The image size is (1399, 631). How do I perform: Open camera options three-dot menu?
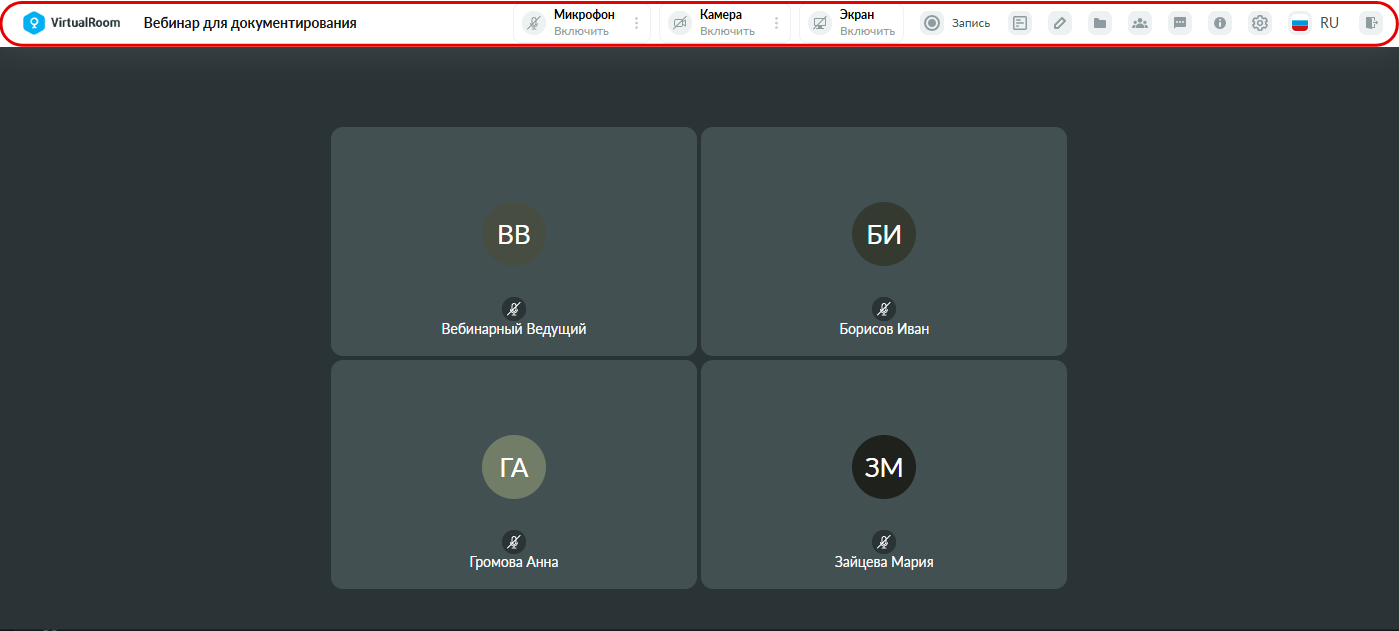(x=776, y=23)
